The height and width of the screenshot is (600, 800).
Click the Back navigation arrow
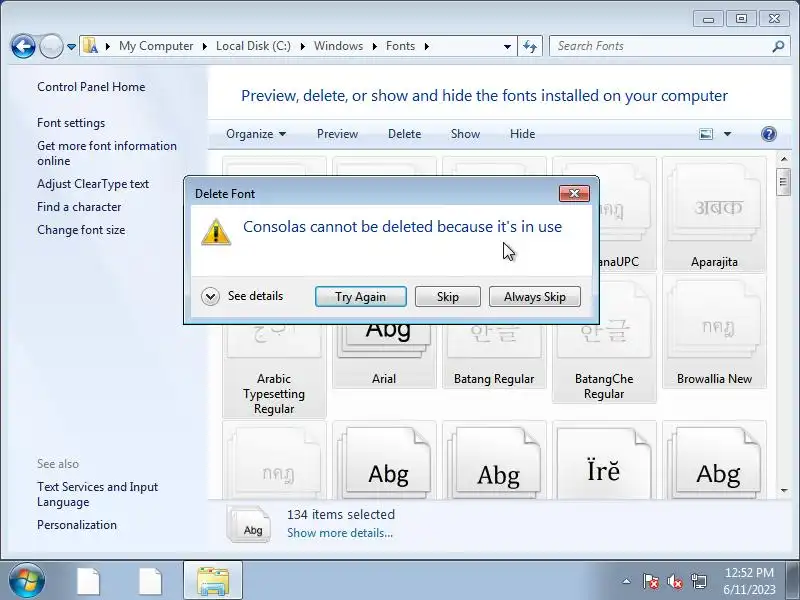click(23, 47)
